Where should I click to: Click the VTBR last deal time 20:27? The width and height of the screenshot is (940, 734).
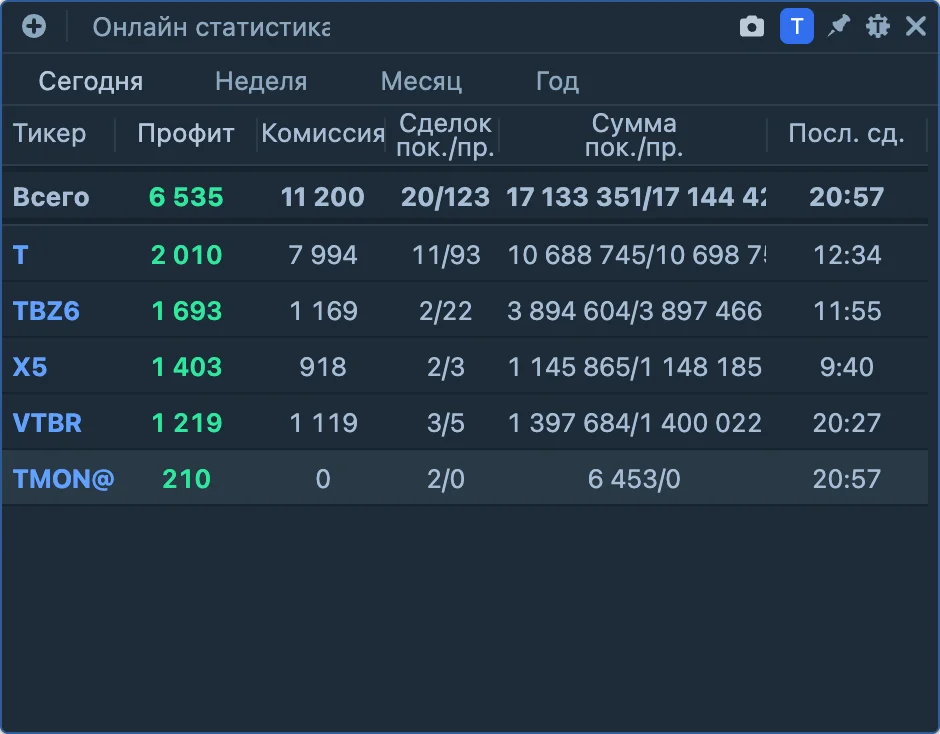(846, 423)
